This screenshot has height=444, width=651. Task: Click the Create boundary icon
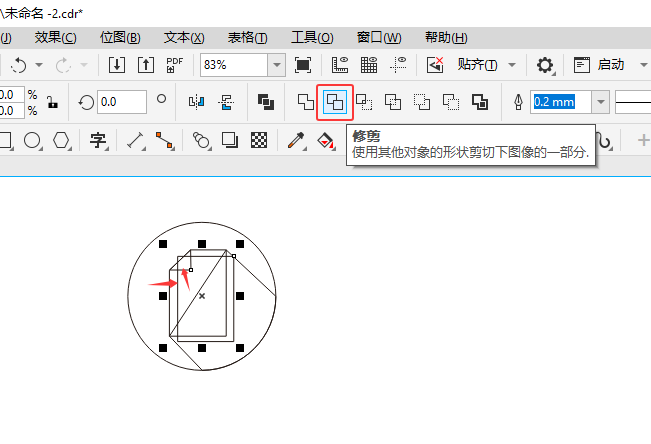[x=480, y=102]
